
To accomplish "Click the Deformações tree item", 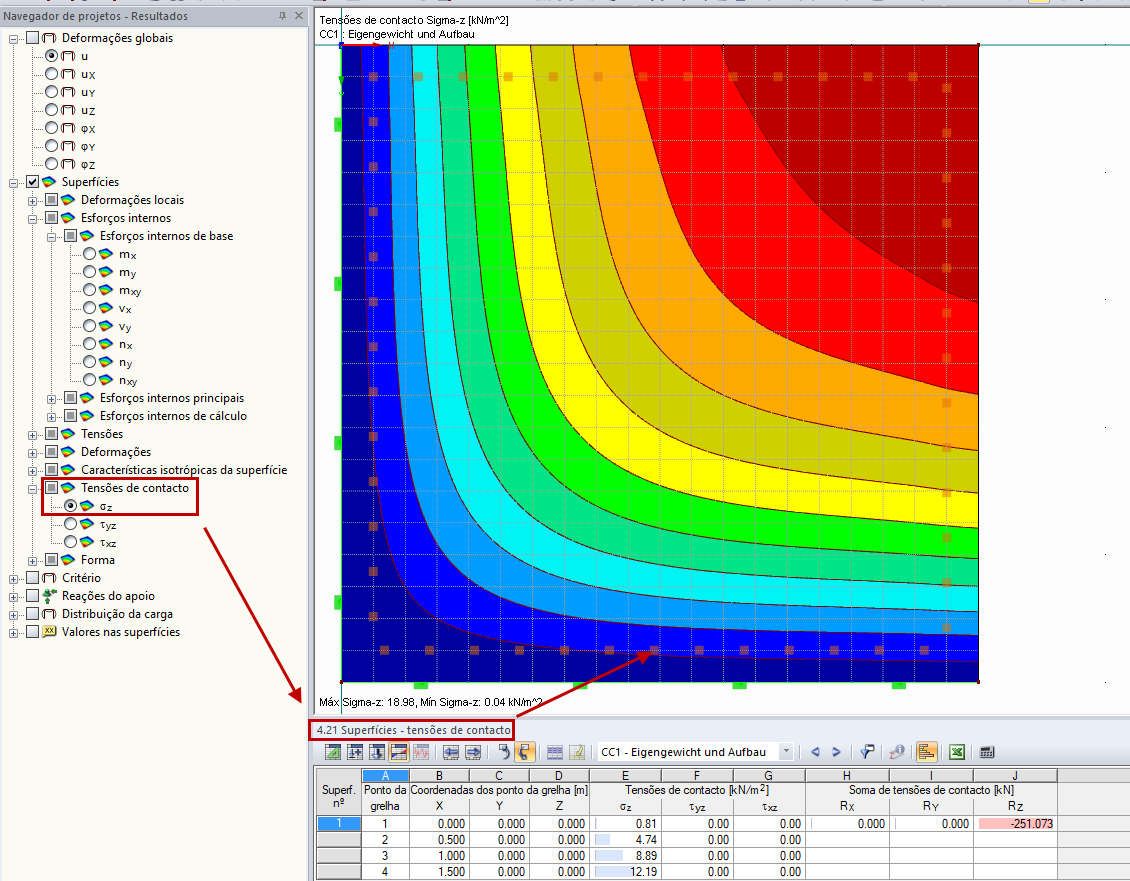I will point(116,452).
